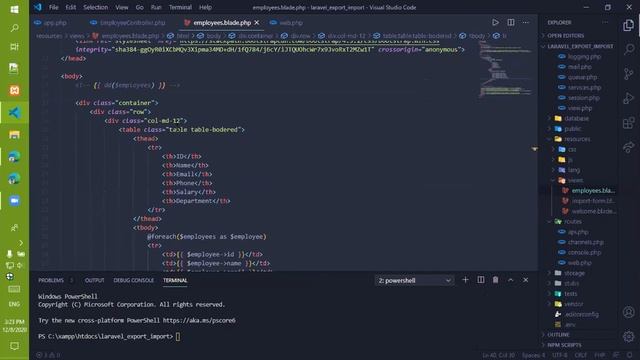The image size is (640, 360).
Task: Close the terminal panel
Action: point(525,280)
